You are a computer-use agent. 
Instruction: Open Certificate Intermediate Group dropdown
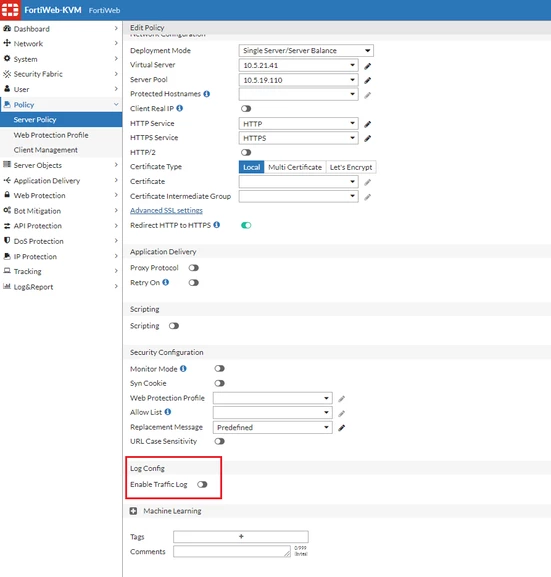tap(299, 196)
